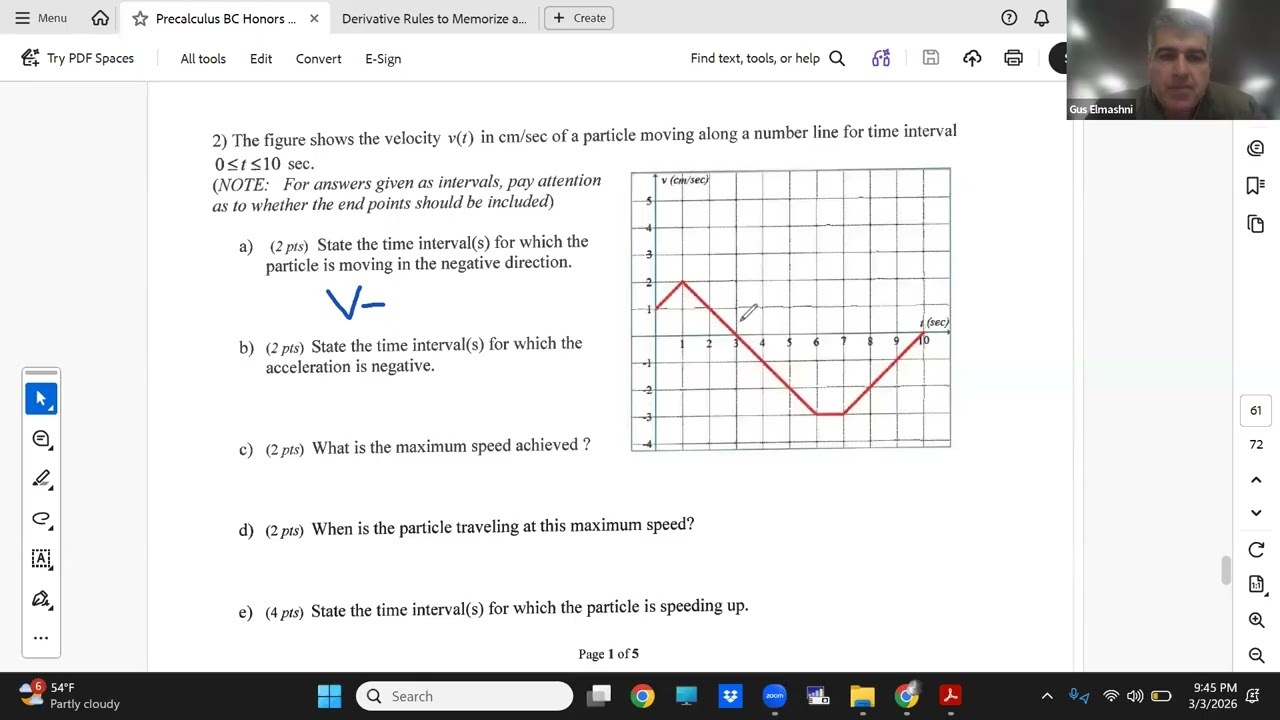This screenshot has width=1280, height=720.
Task: Click the Zoom out magnifier
Action: click(1256, 656)
